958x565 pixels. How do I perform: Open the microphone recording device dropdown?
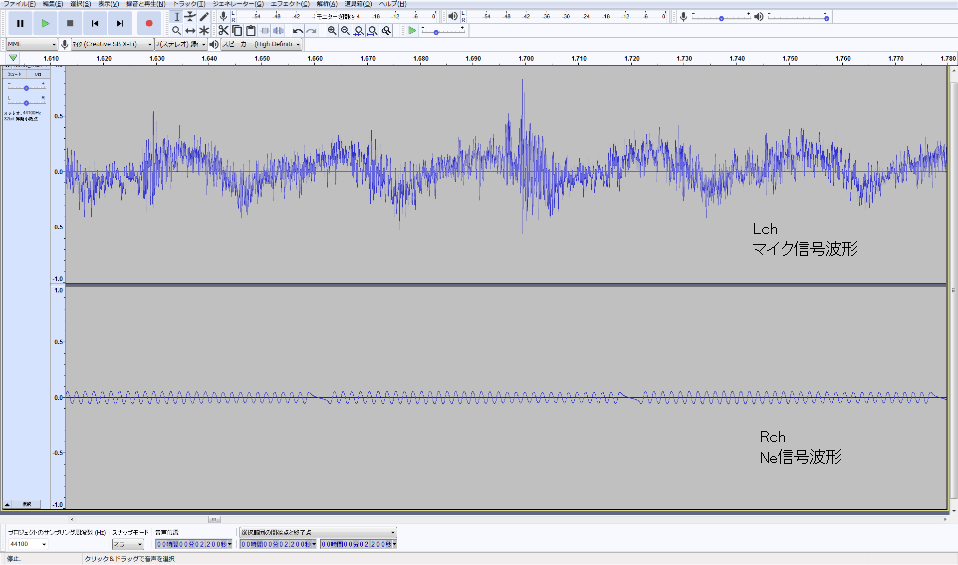(112, 45)
